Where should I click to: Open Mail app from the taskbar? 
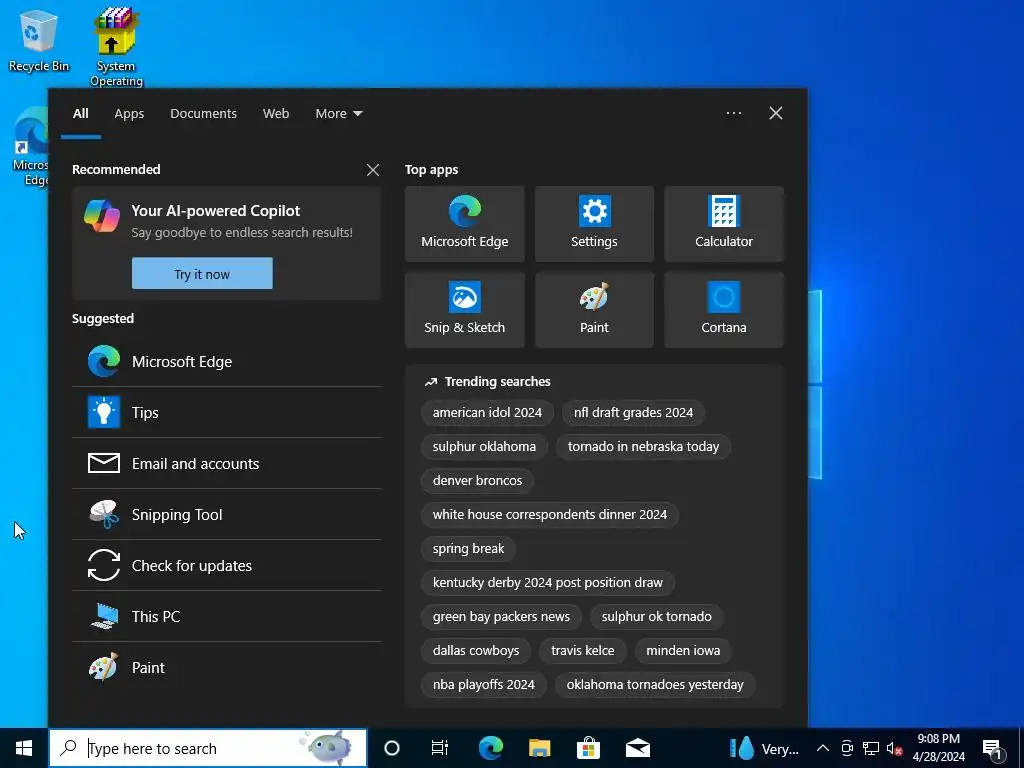point(637,748)
